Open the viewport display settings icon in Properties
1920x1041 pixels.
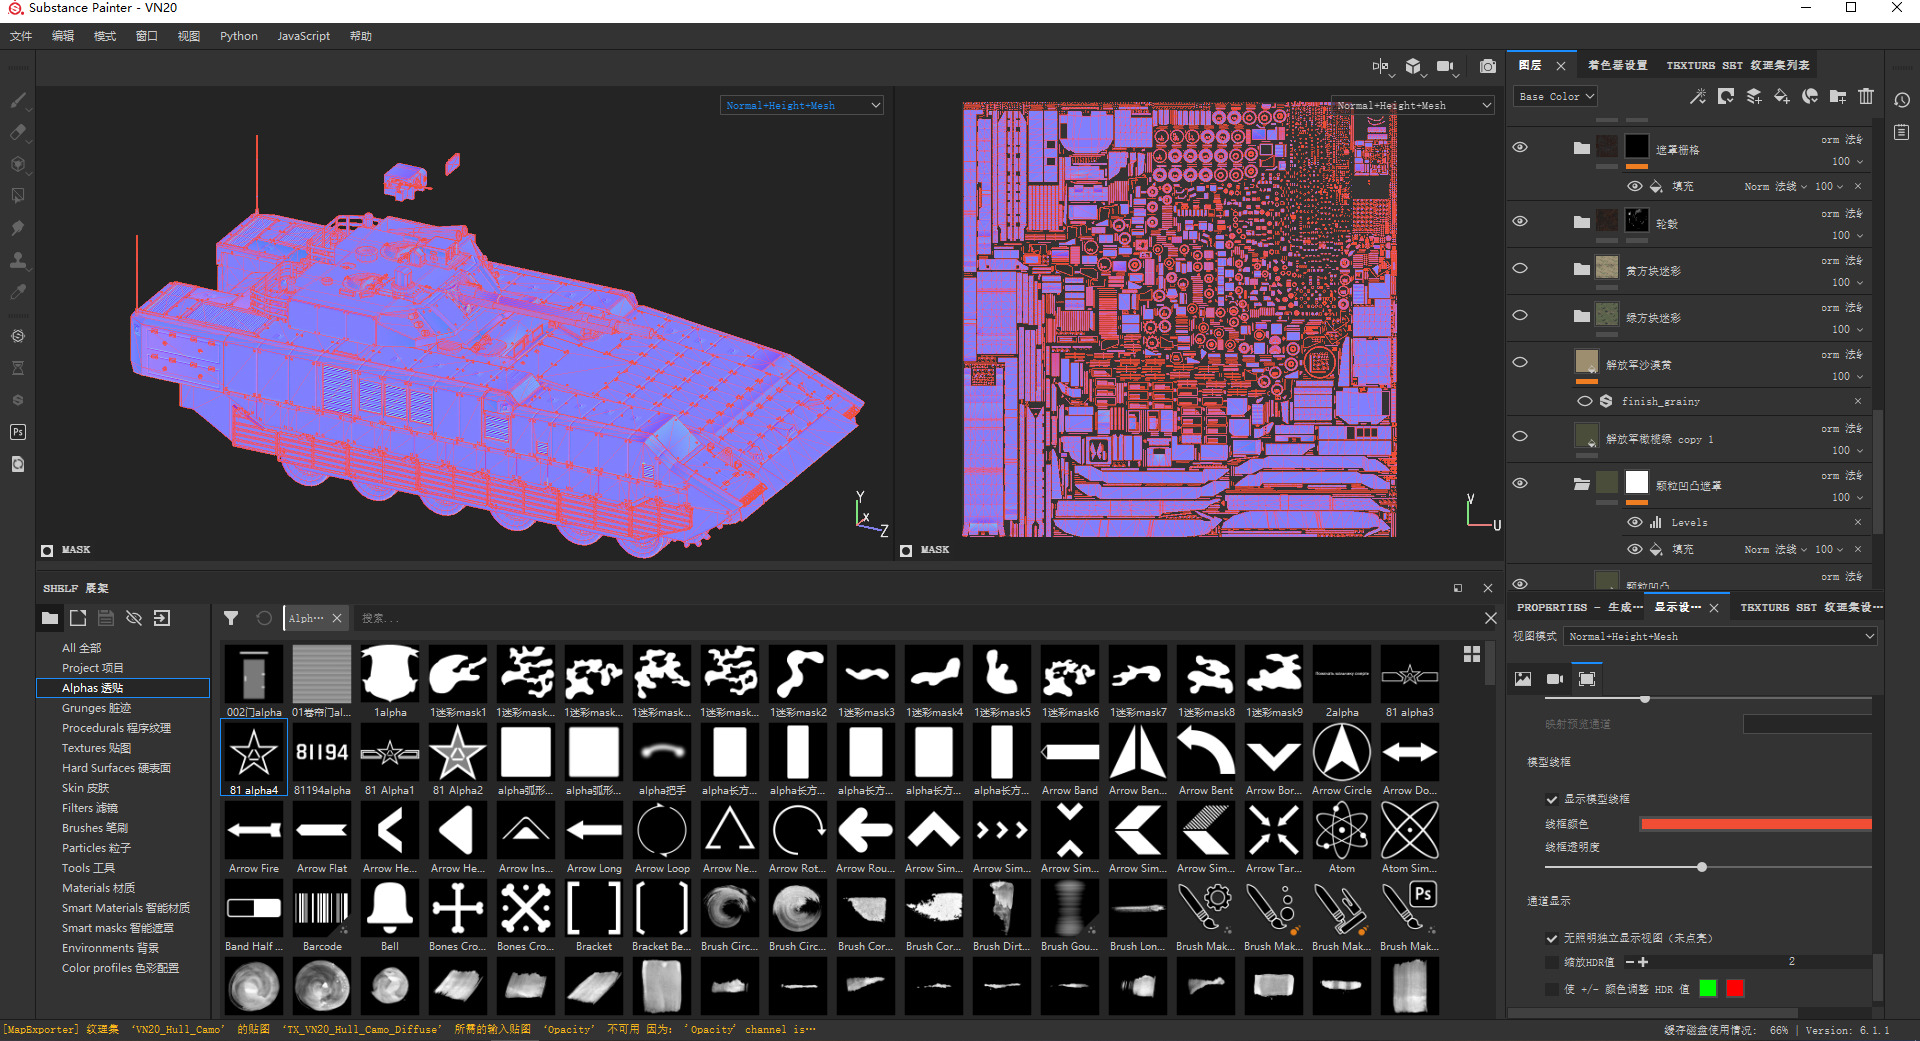click(1587, 679)
